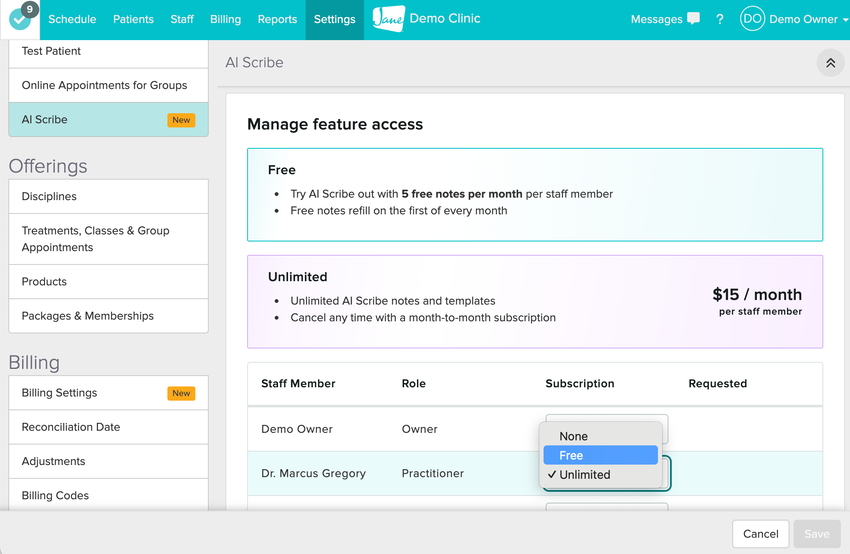The width and height of the screenshot is (850, 554).
Task: Open the Messages chat bubble icon
Action: pos(693,19)
